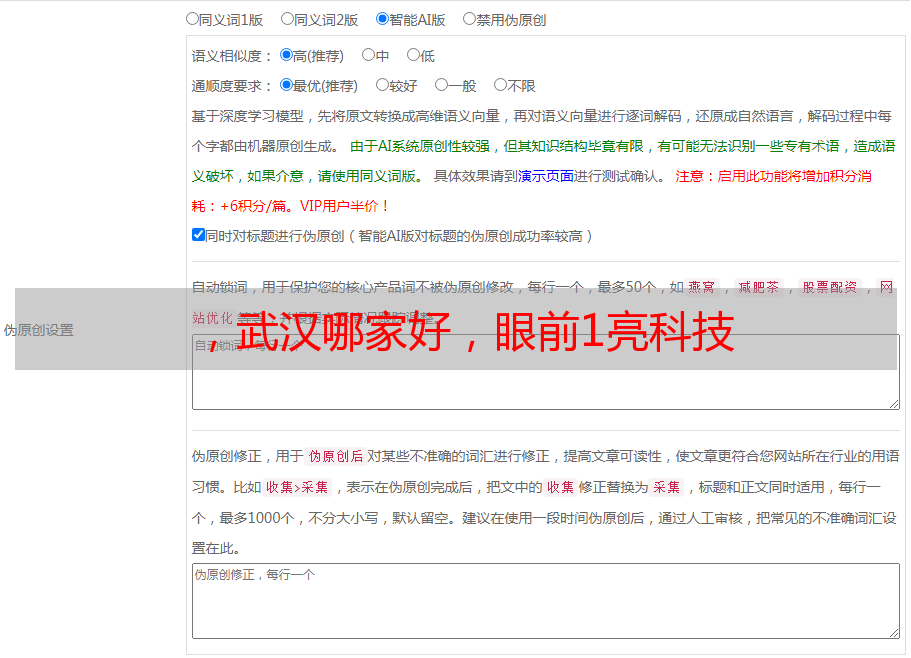
Task: Set 通顺度要求 to 不限
Action: 500,85
